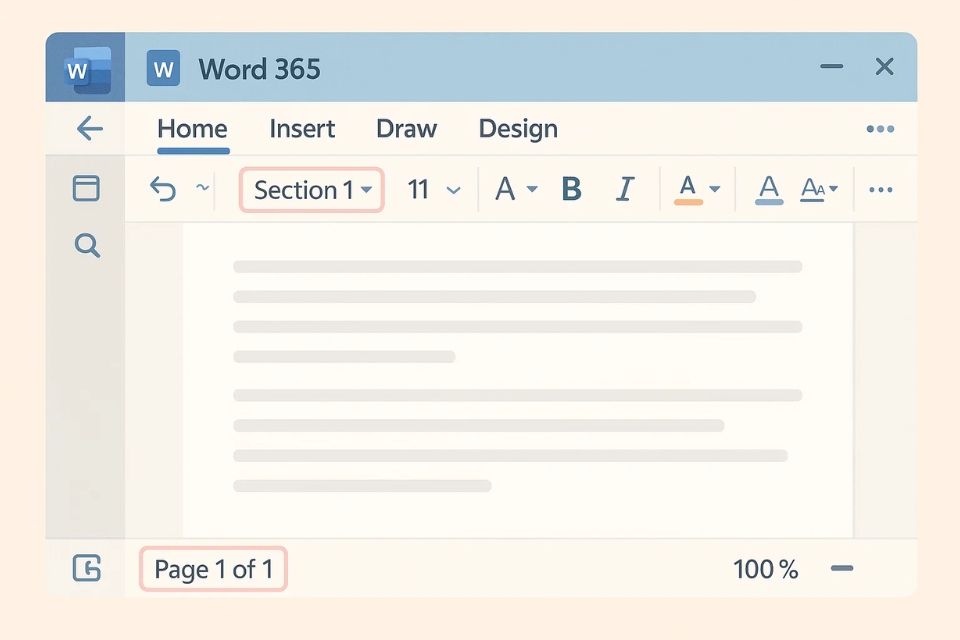This screenshot has height=640, width=960.
Task: Click the zoom out minus button
Action: (842, 569)
